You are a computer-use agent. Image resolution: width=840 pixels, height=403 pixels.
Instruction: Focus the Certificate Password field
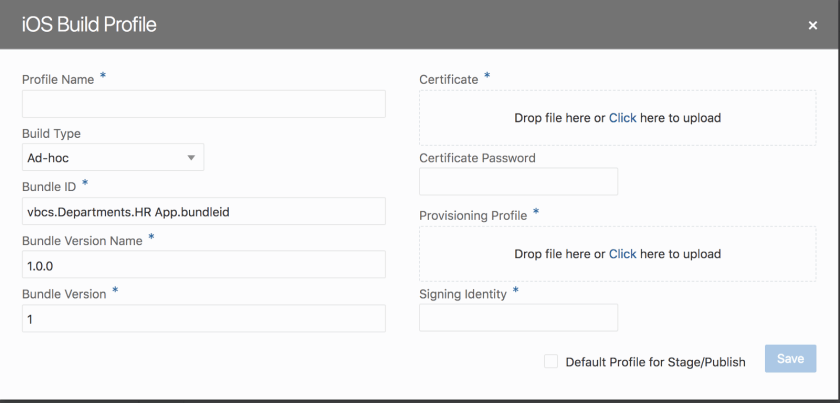[x=518, y=181]
